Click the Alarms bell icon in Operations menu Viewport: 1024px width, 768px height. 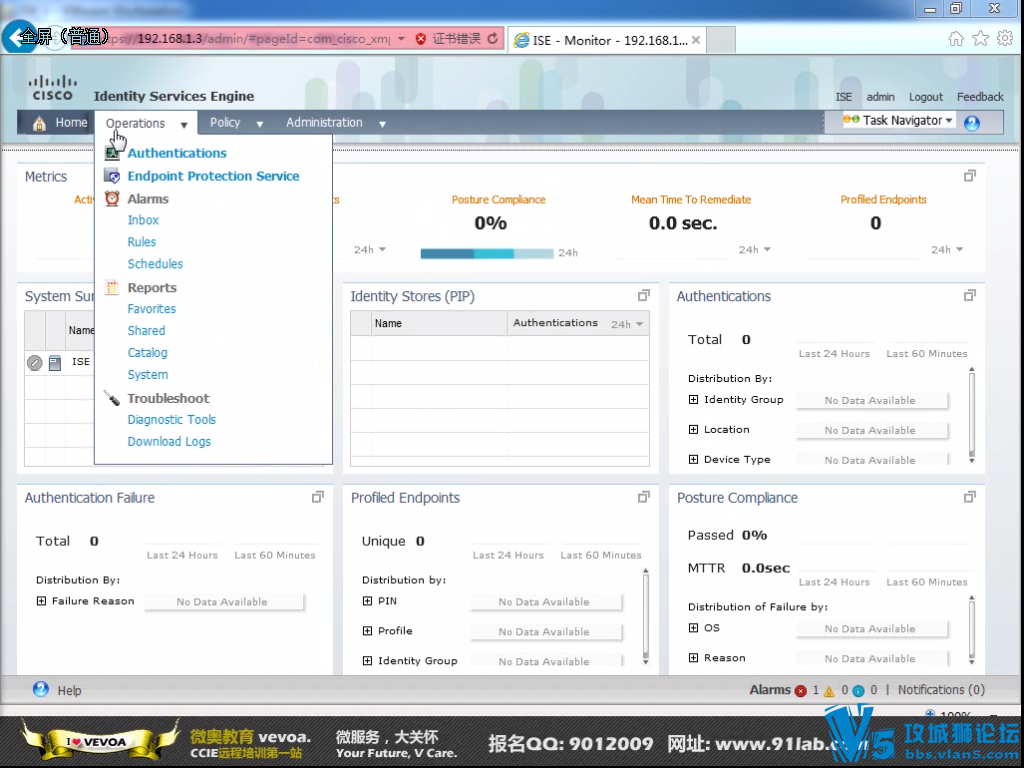click(x=110, y=198)
